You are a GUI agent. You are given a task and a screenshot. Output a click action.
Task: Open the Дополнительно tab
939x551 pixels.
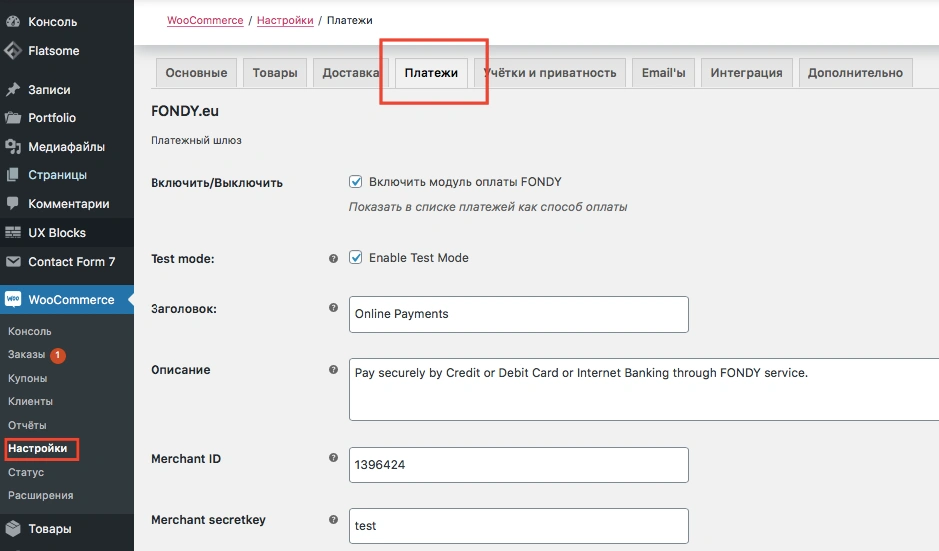pyautogui.click(x=855, y=72)
